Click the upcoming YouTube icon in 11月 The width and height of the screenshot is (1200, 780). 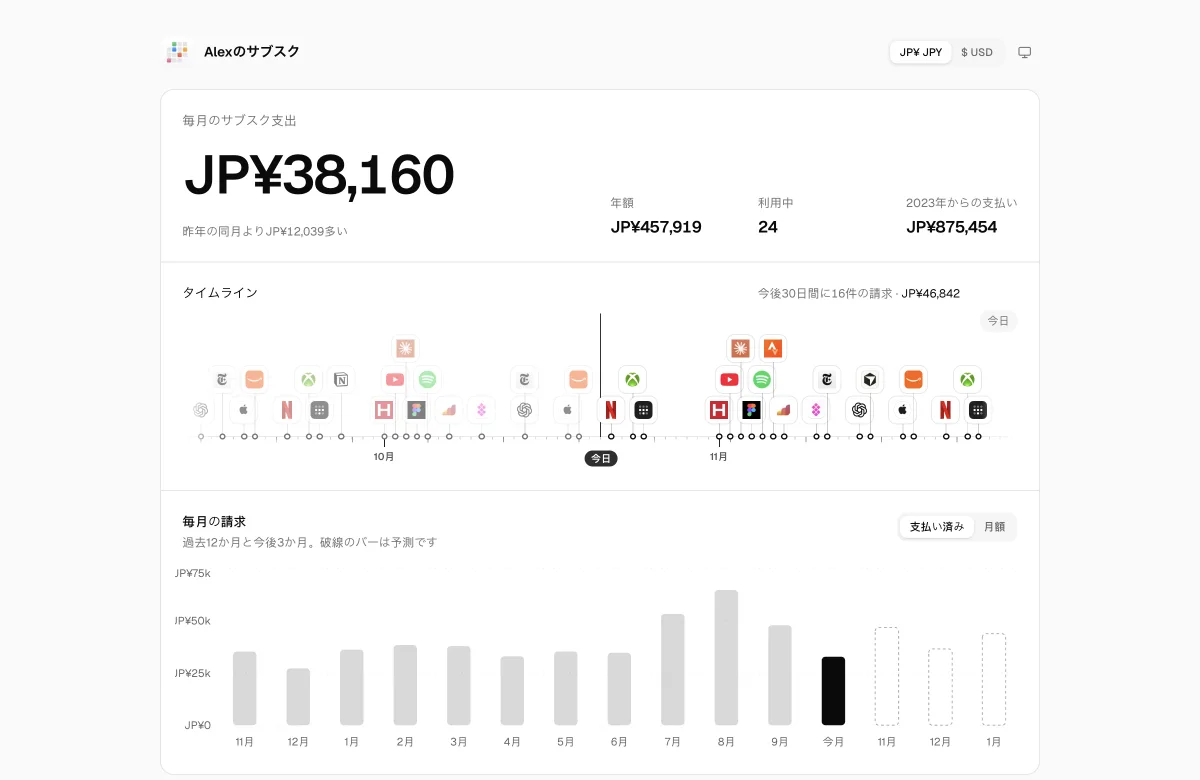tap(729, 380)
